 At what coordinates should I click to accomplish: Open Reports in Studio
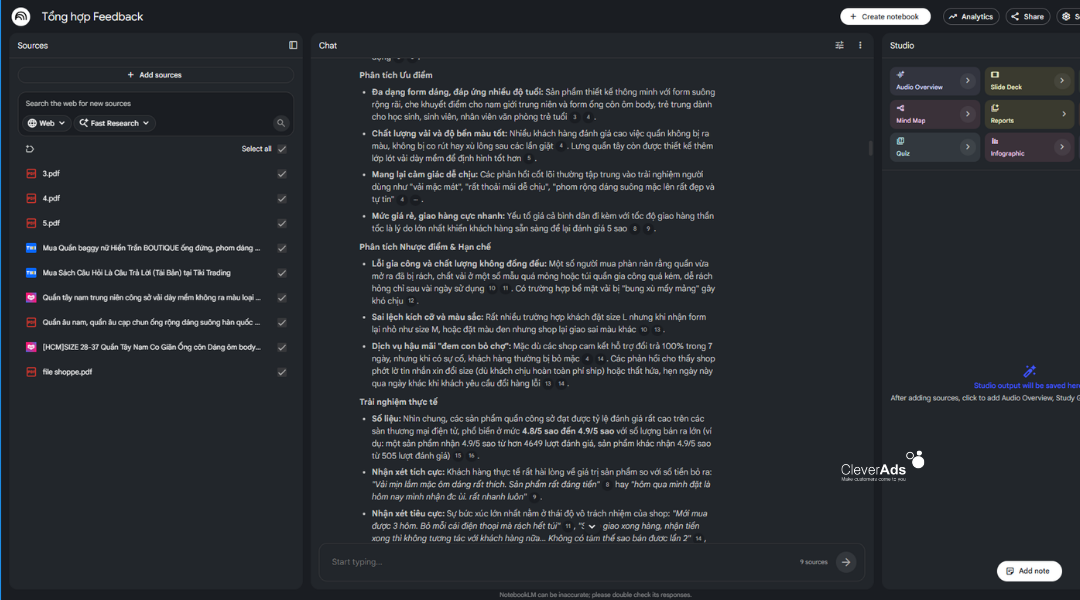(x=1029, y=114)
